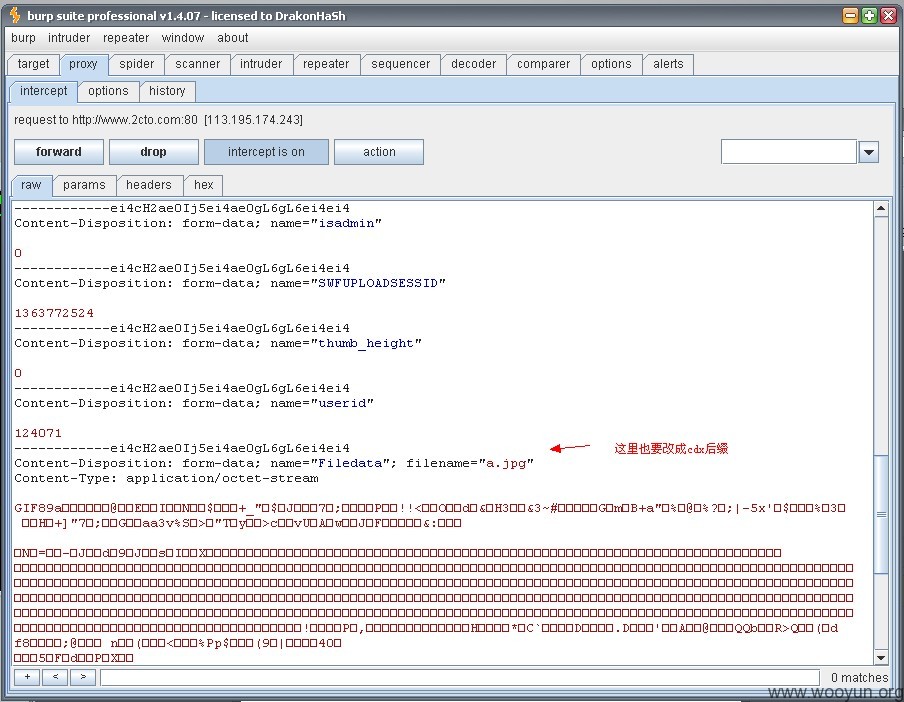This screenshot has width=904, height=702.
Task: Open the comparer tab
Action: tap(543, 64)
